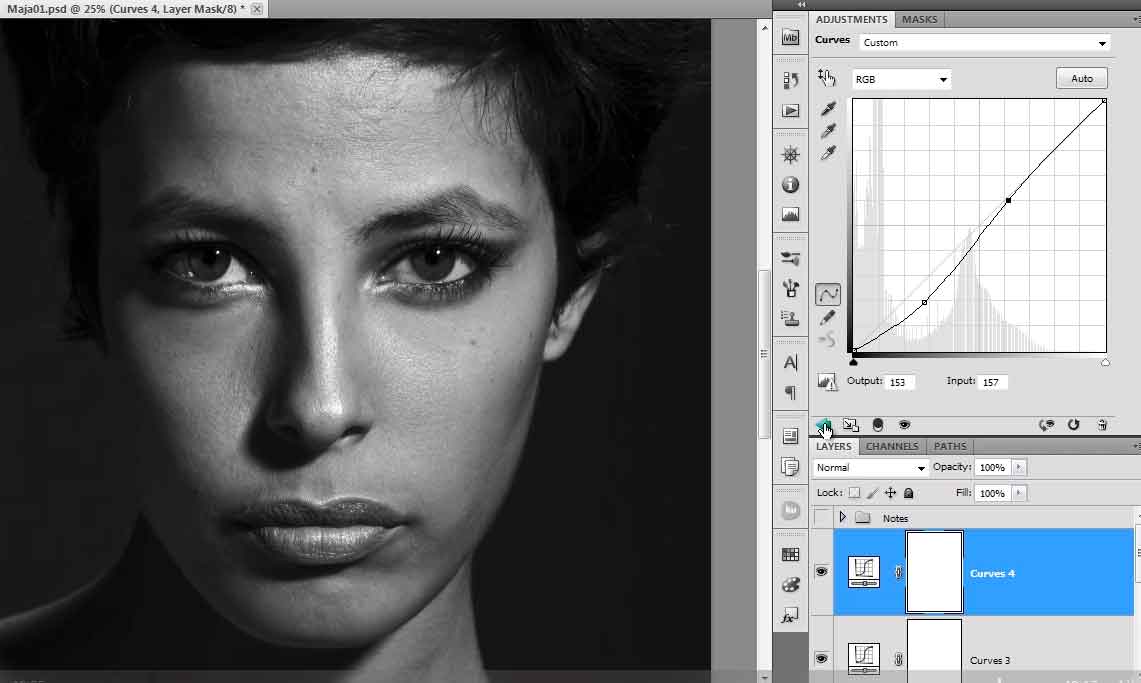Show the Notes group layer
Screen dimensions: 1141x683
click(821, 518)
